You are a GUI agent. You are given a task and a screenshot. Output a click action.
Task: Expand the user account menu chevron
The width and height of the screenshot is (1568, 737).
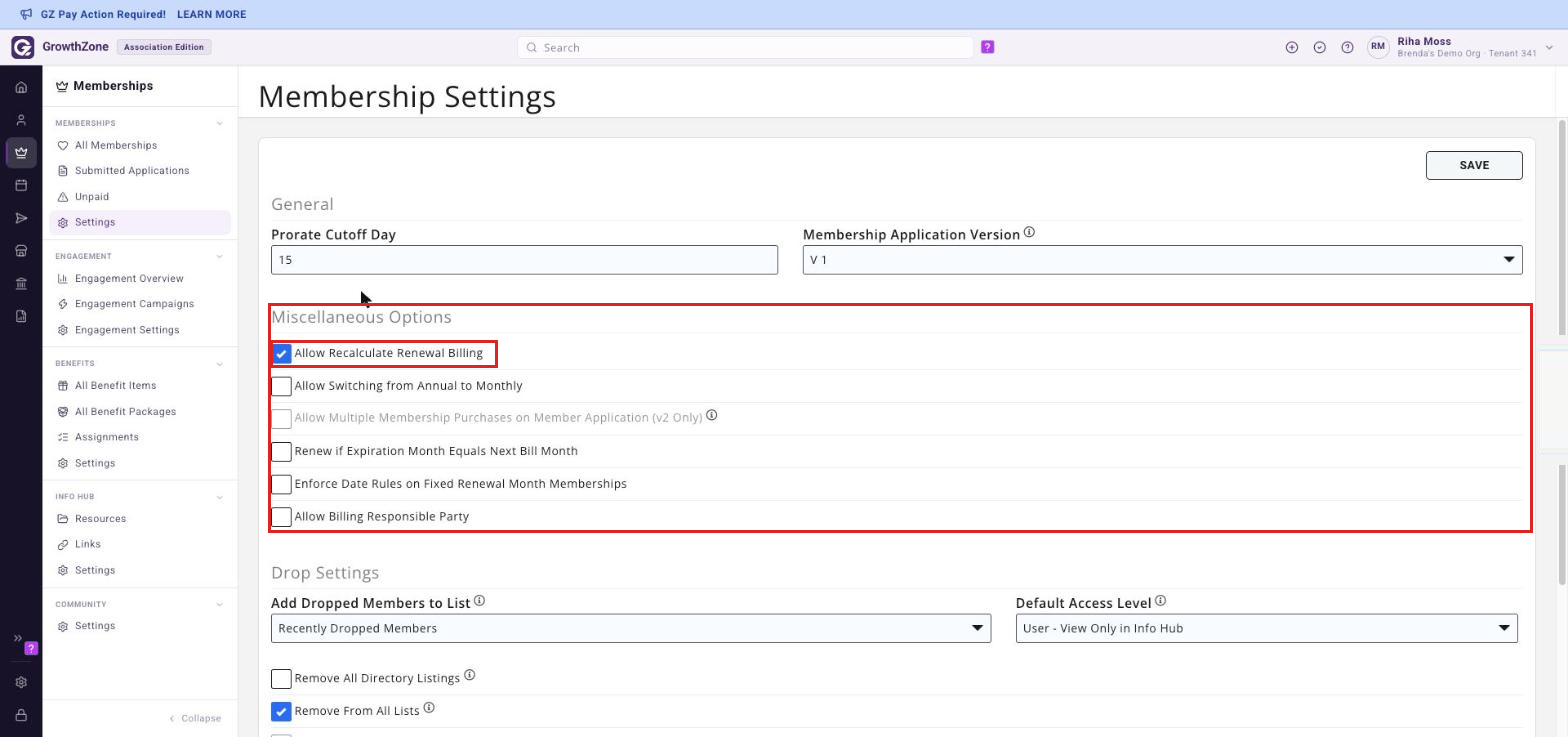(x=1549, y=47)
